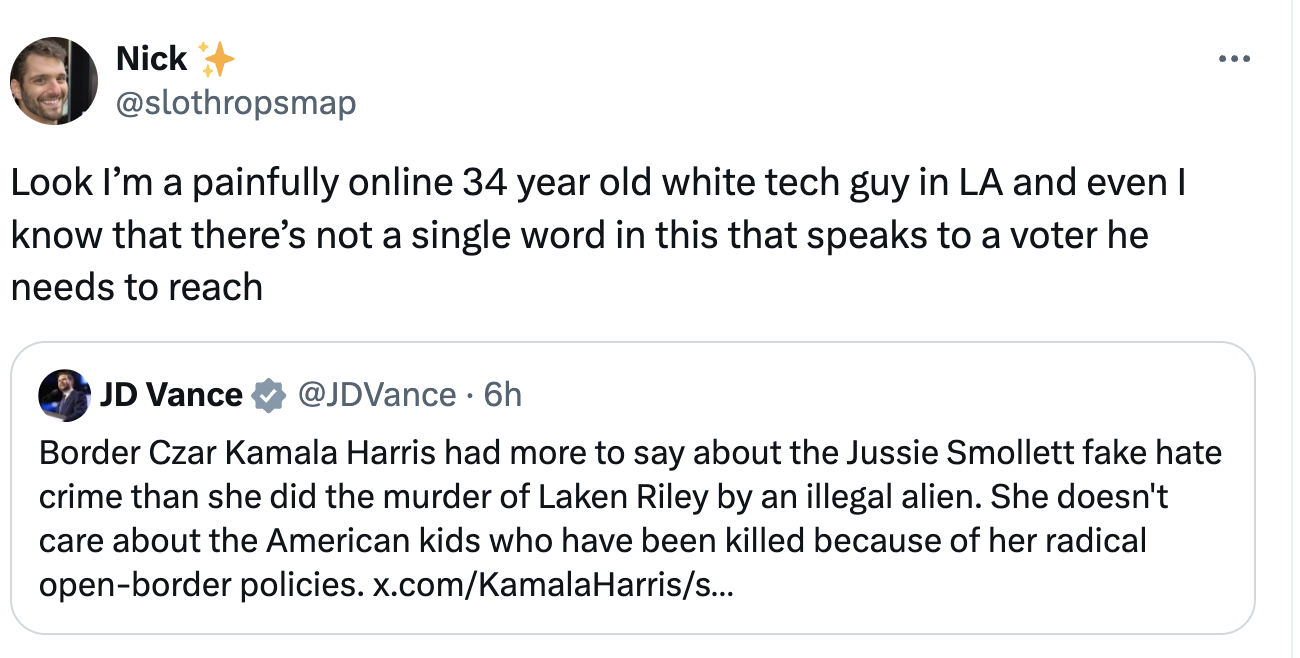Click the sparkle emoji next to Nick
This screenshot has width=1300, height=658.
[216, 59]
